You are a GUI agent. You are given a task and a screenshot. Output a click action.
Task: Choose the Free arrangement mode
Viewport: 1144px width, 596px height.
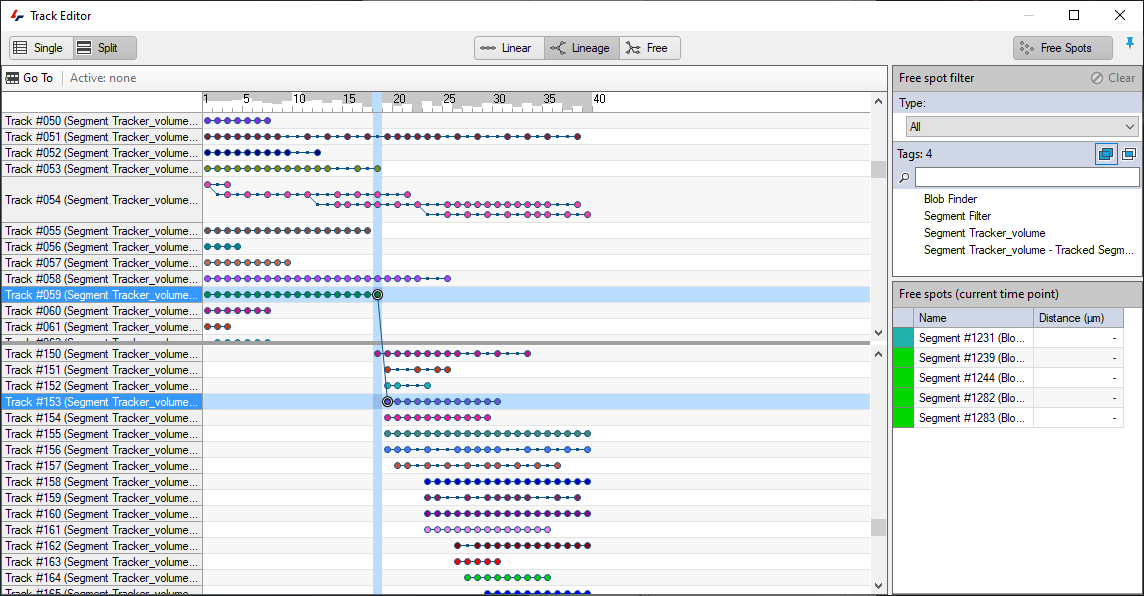[x=649, y=47]
